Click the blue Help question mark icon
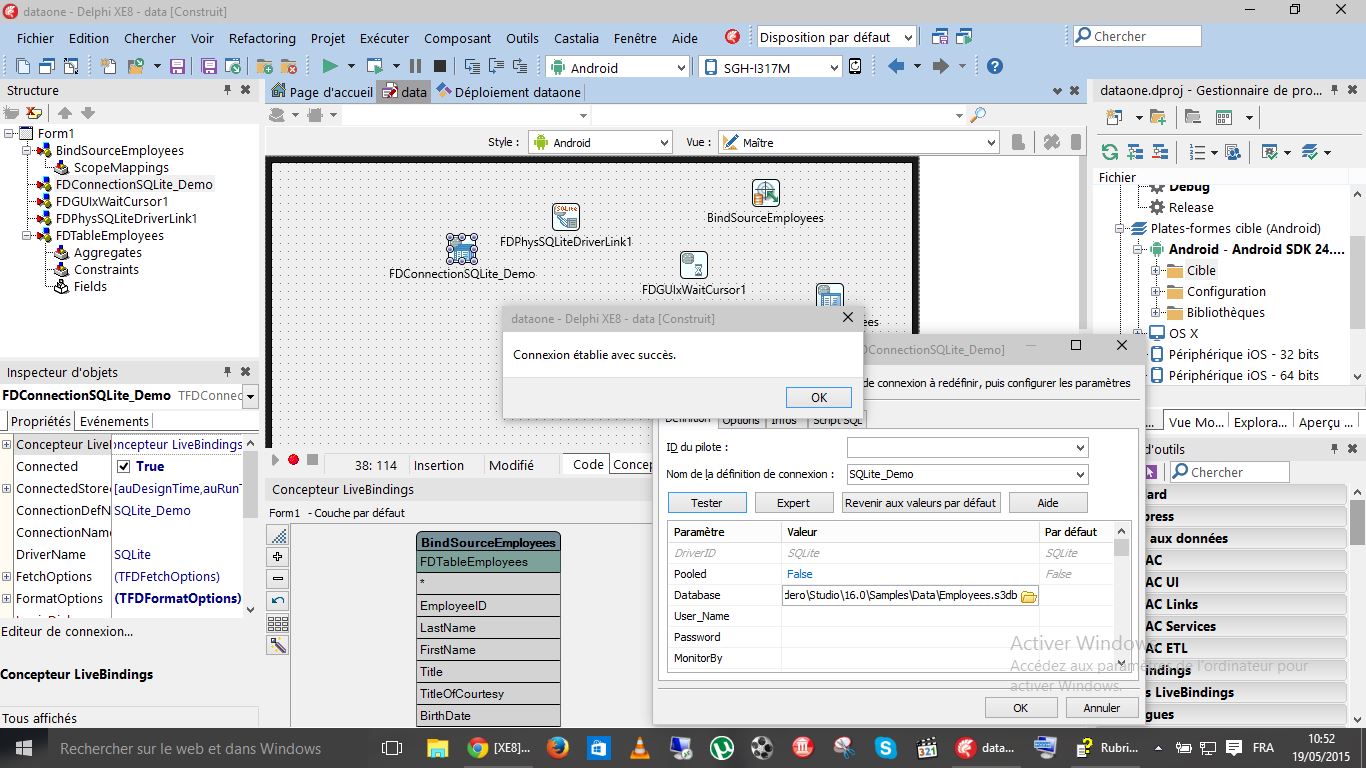 click(994, 66)
